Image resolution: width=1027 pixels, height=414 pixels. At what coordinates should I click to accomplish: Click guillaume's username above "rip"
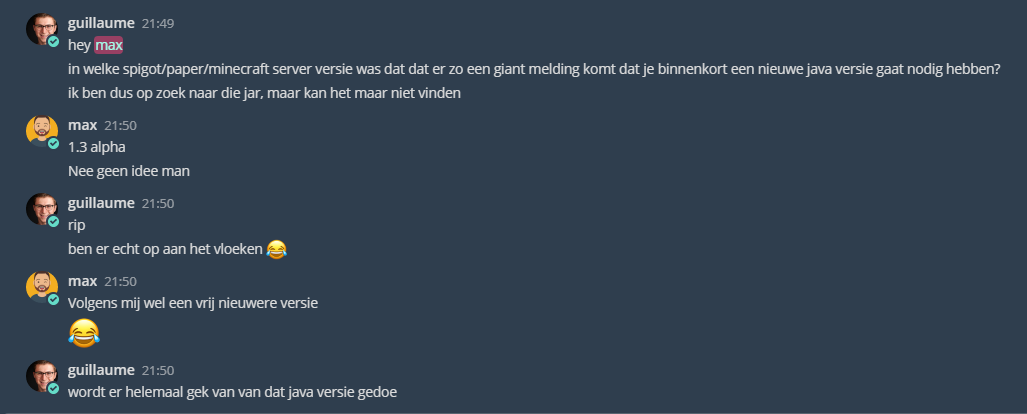100,203
